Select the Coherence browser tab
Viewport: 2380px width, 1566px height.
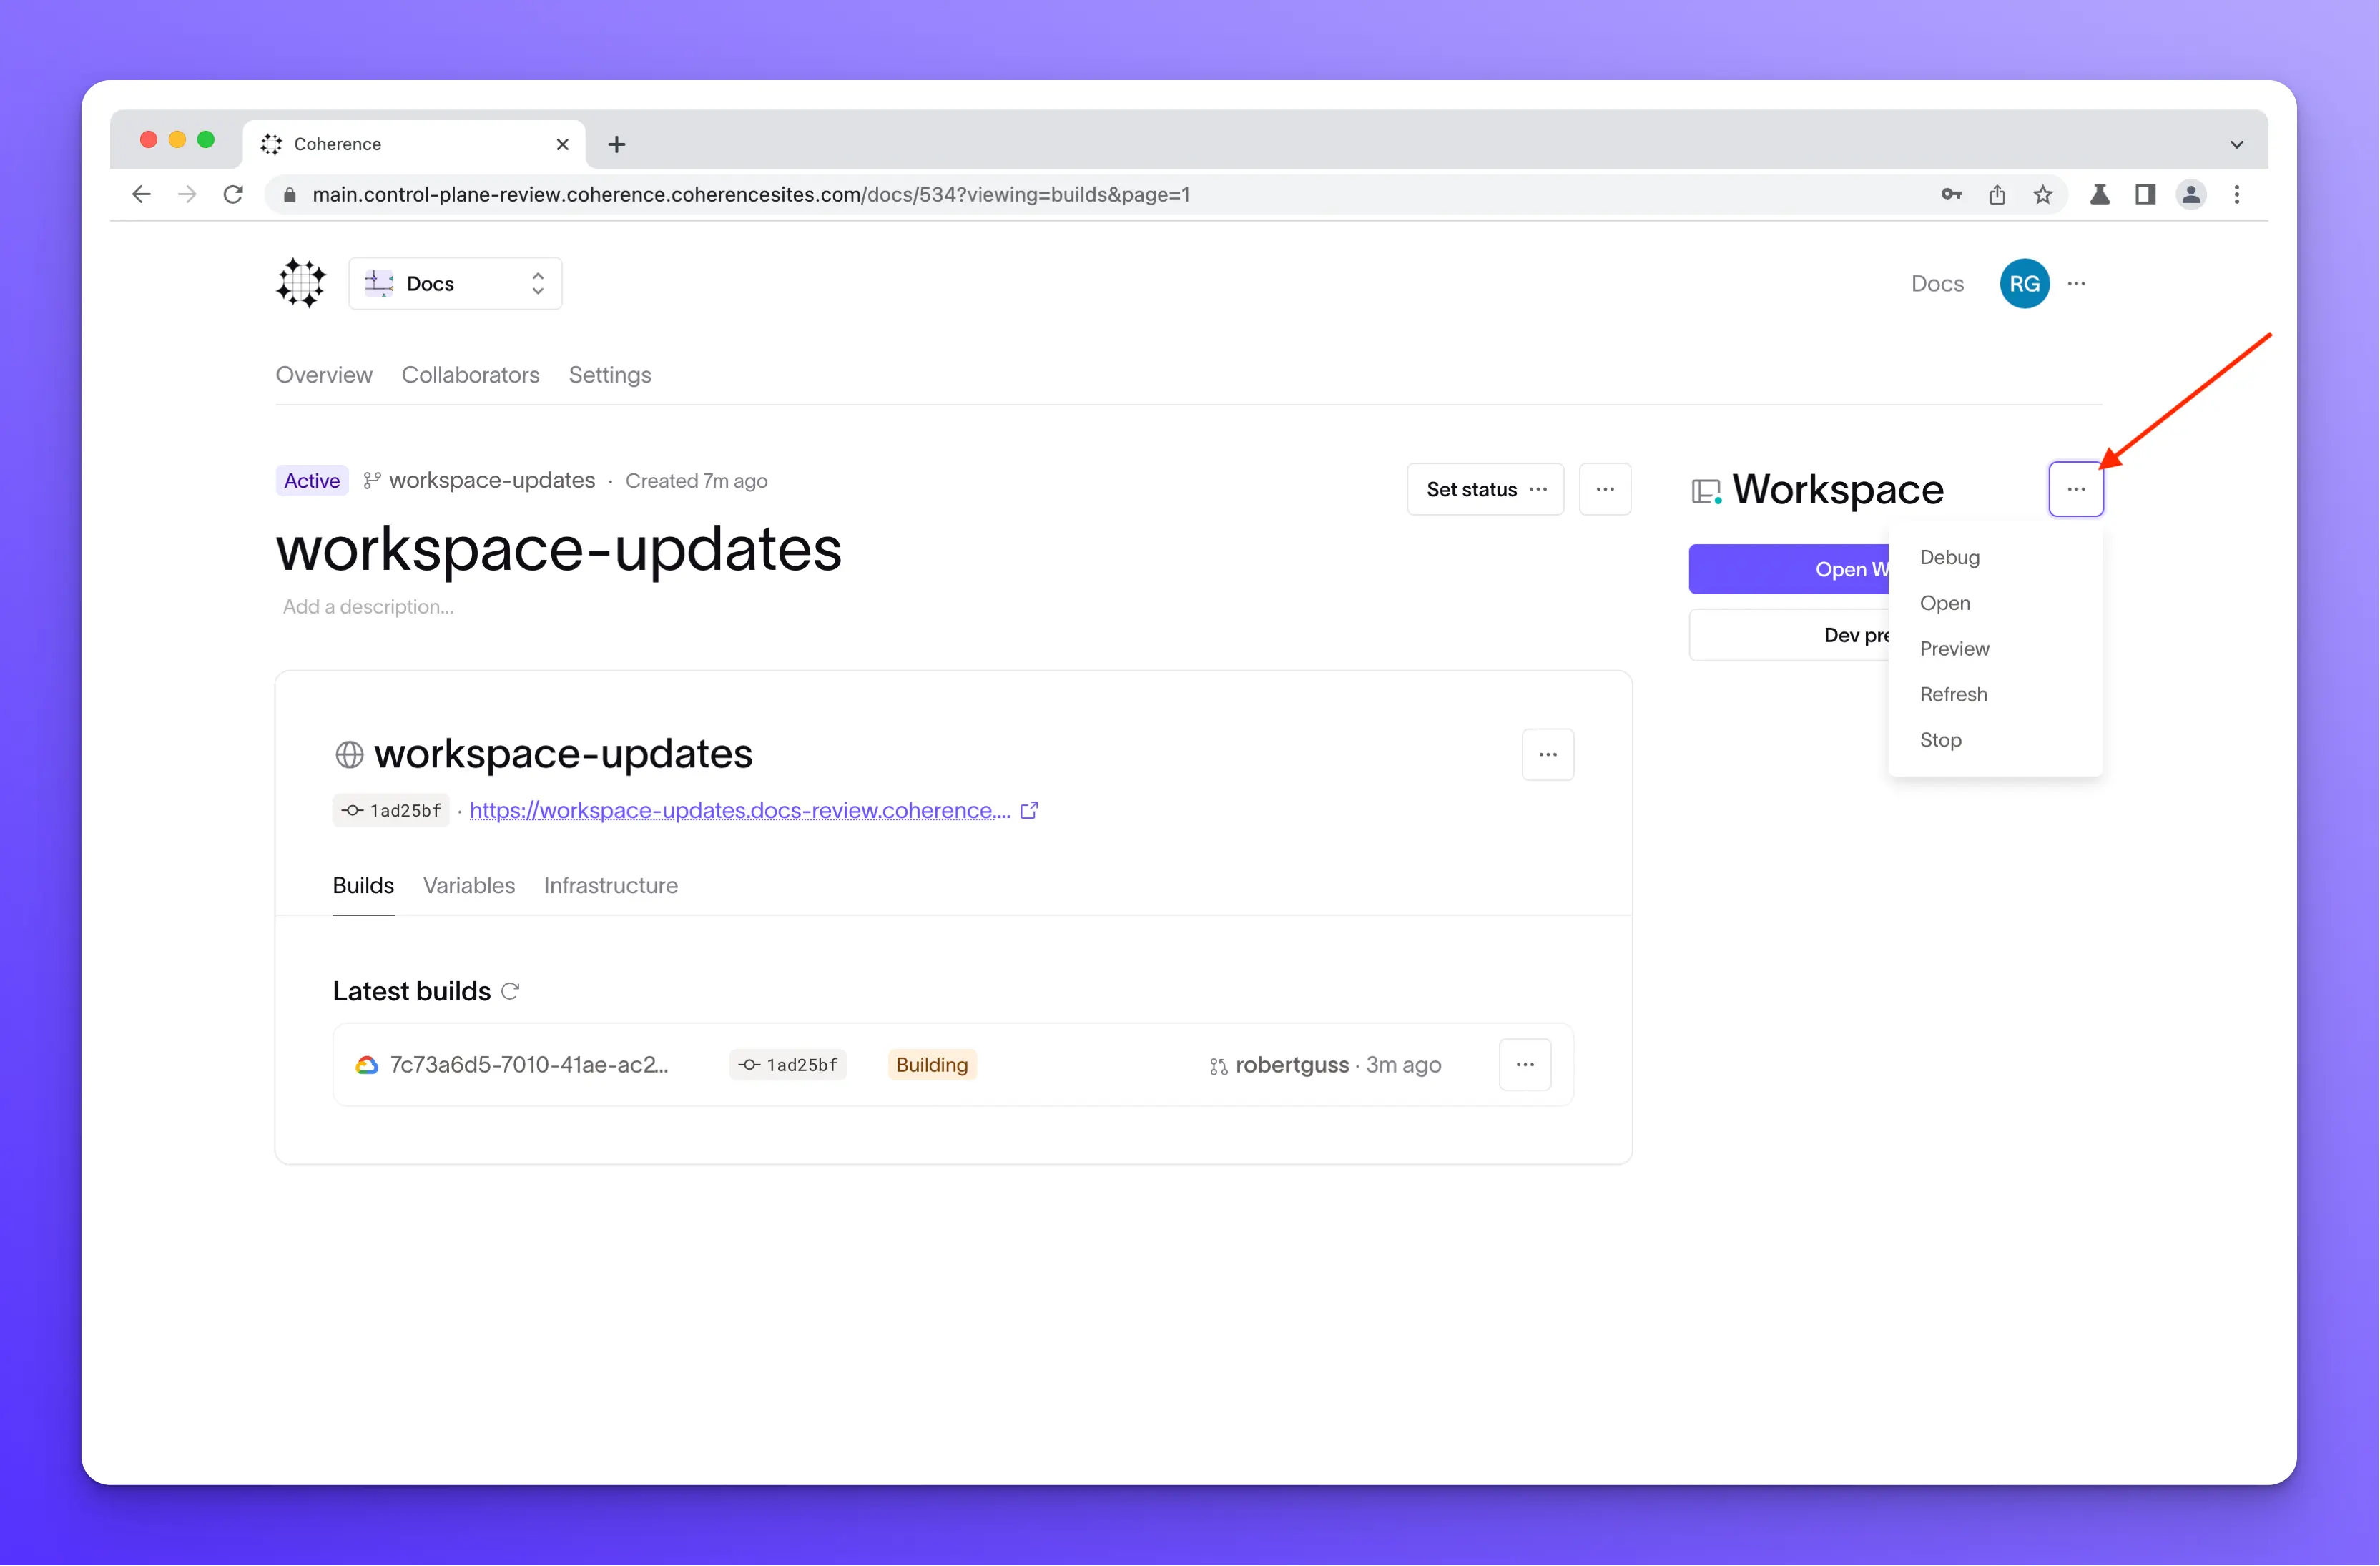coord(413,145)
